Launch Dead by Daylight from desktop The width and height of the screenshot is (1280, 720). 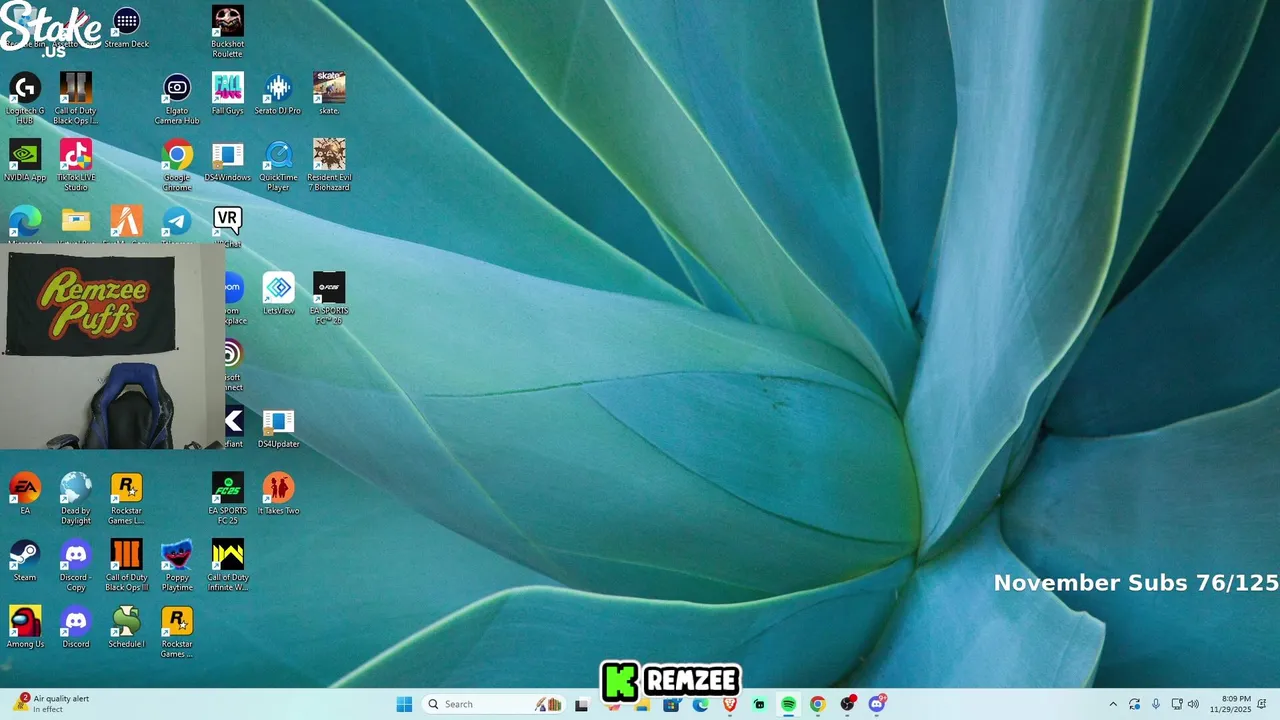pos(76,499)
